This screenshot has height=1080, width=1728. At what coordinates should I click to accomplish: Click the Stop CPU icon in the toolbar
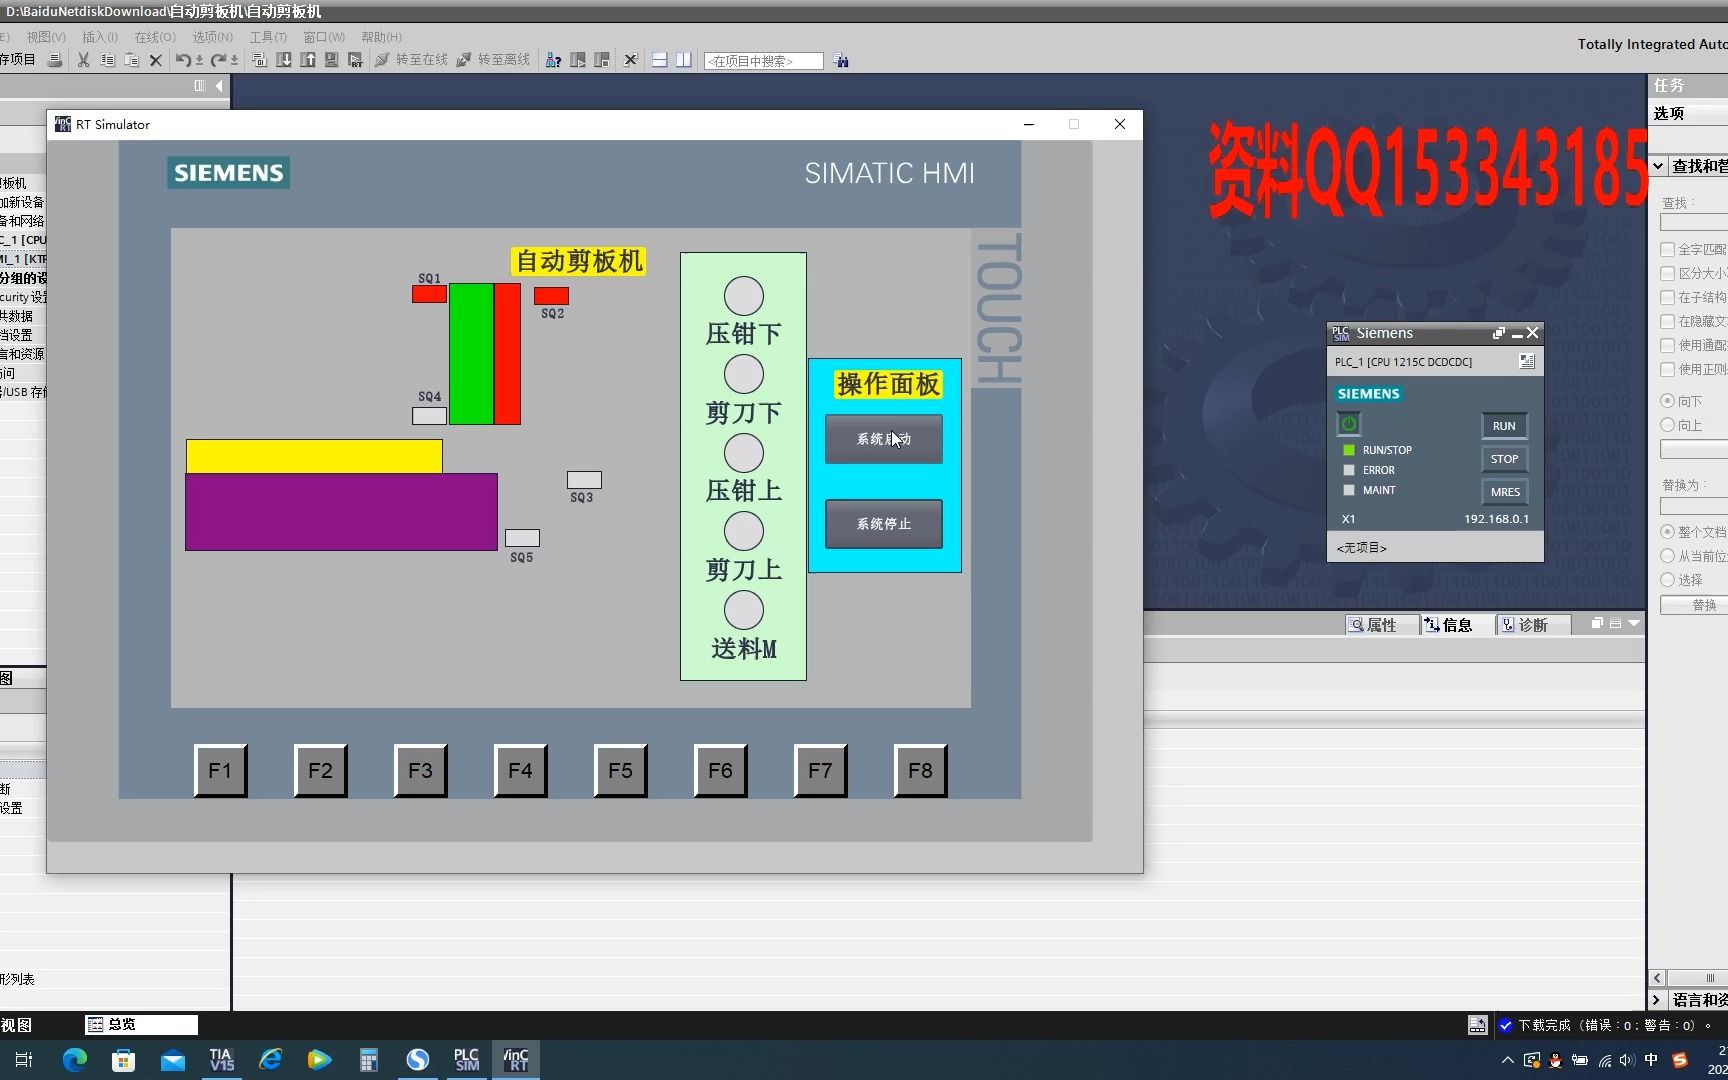pos(602,60)
